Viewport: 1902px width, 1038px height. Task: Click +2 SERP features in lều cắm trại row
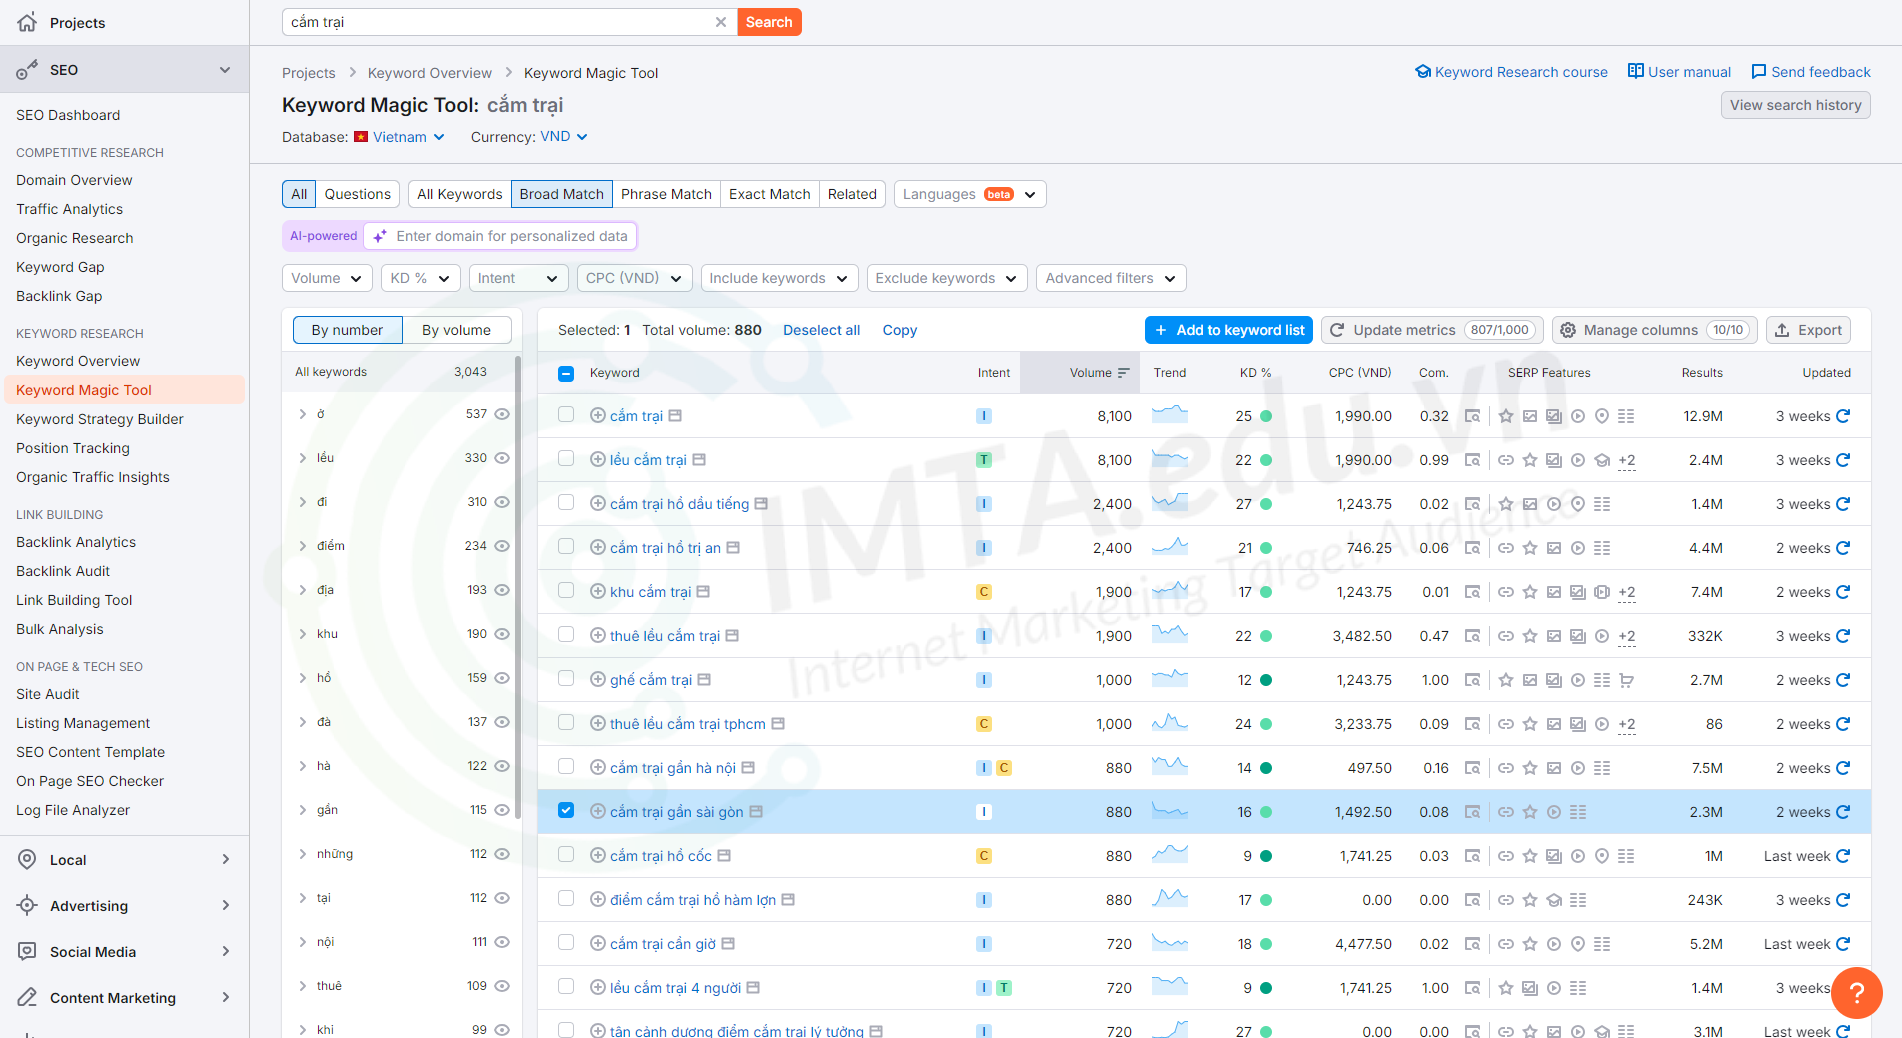(1627, 460)
